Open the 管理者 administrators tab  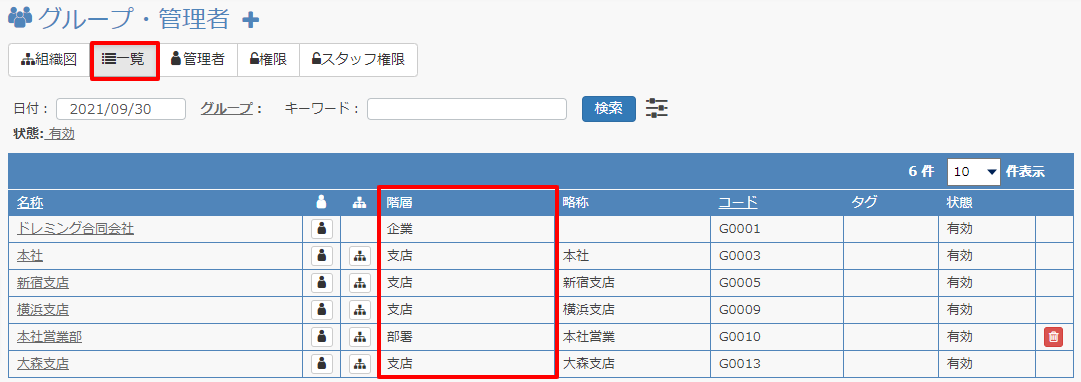[198, 60]
